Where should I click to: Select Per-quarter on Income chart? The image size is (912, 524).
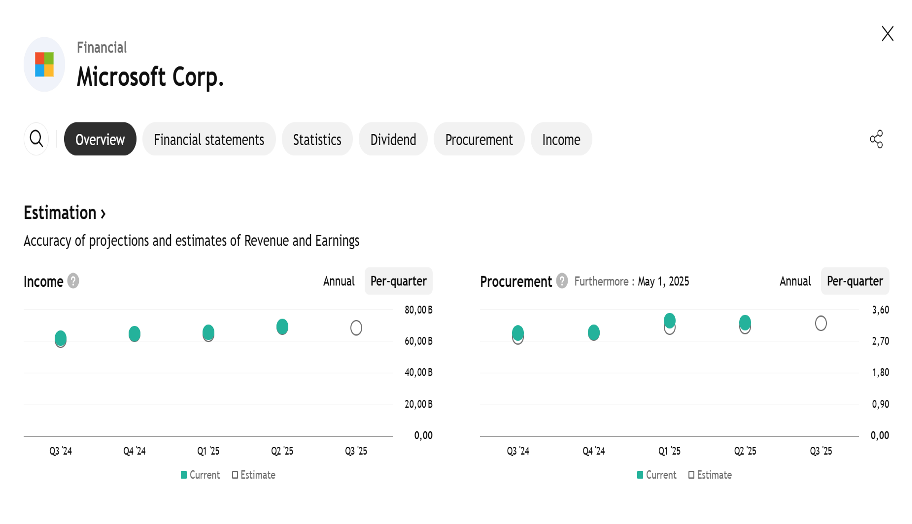click(398, 281)
